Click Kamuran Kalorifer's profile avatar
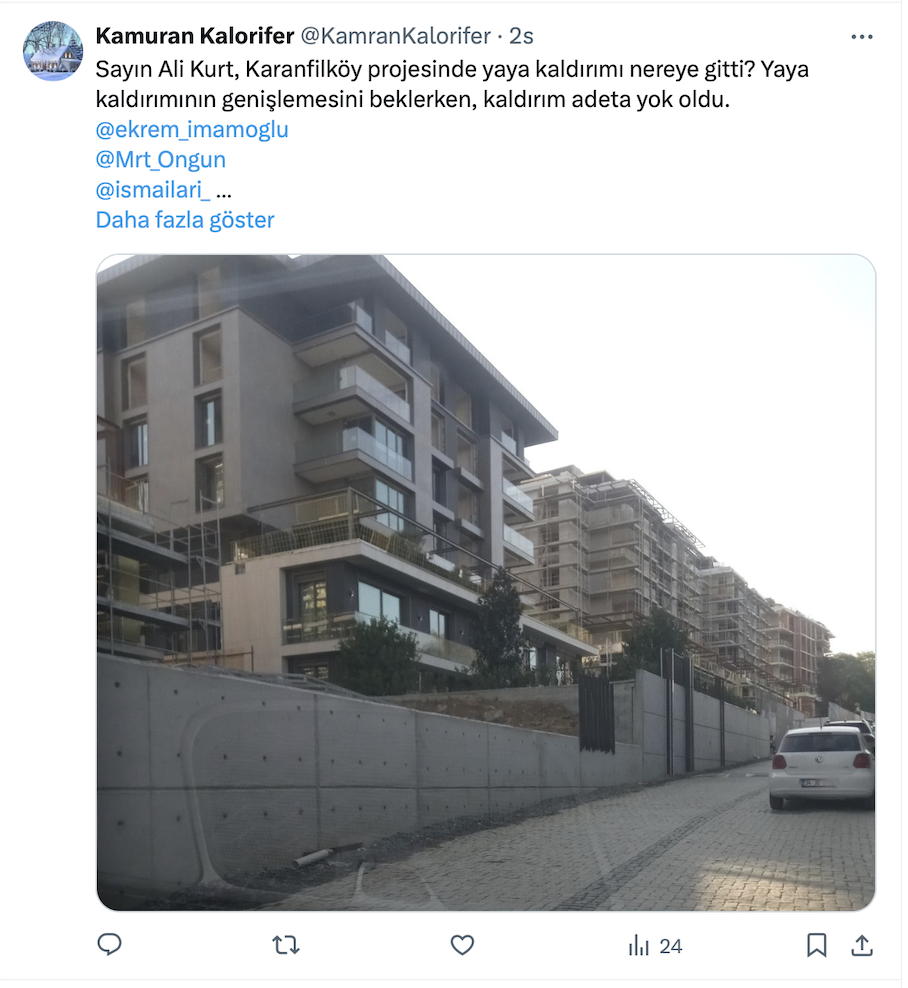This screenshot has height=988, width=908. pos(53,51)
